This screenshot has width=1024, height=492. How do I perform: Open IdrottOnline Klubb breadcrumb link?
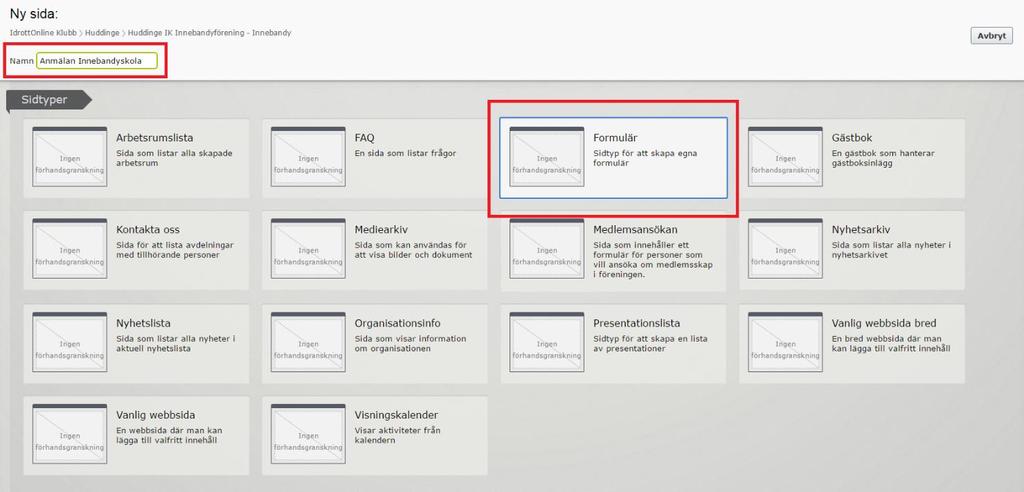[43, 33]
